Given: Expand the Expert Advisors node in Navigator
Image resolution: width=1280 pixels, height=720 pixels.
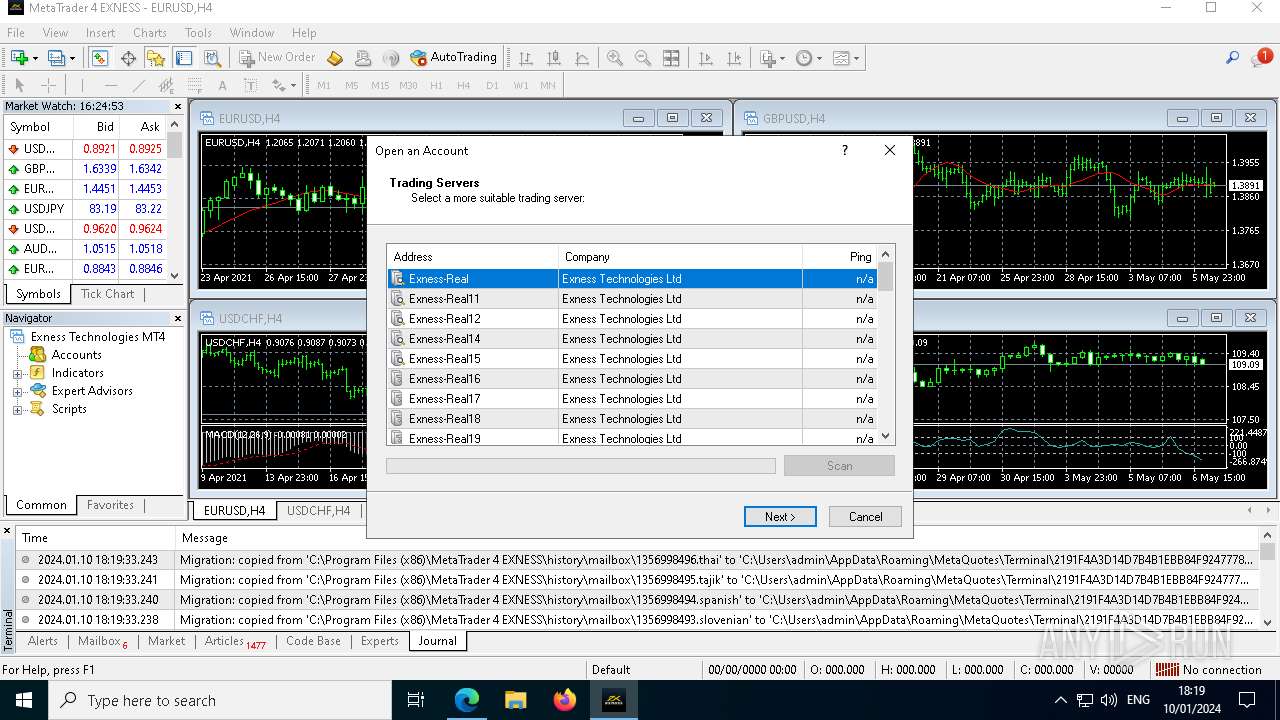Looking at the screenshot, I should click(17, 391).
